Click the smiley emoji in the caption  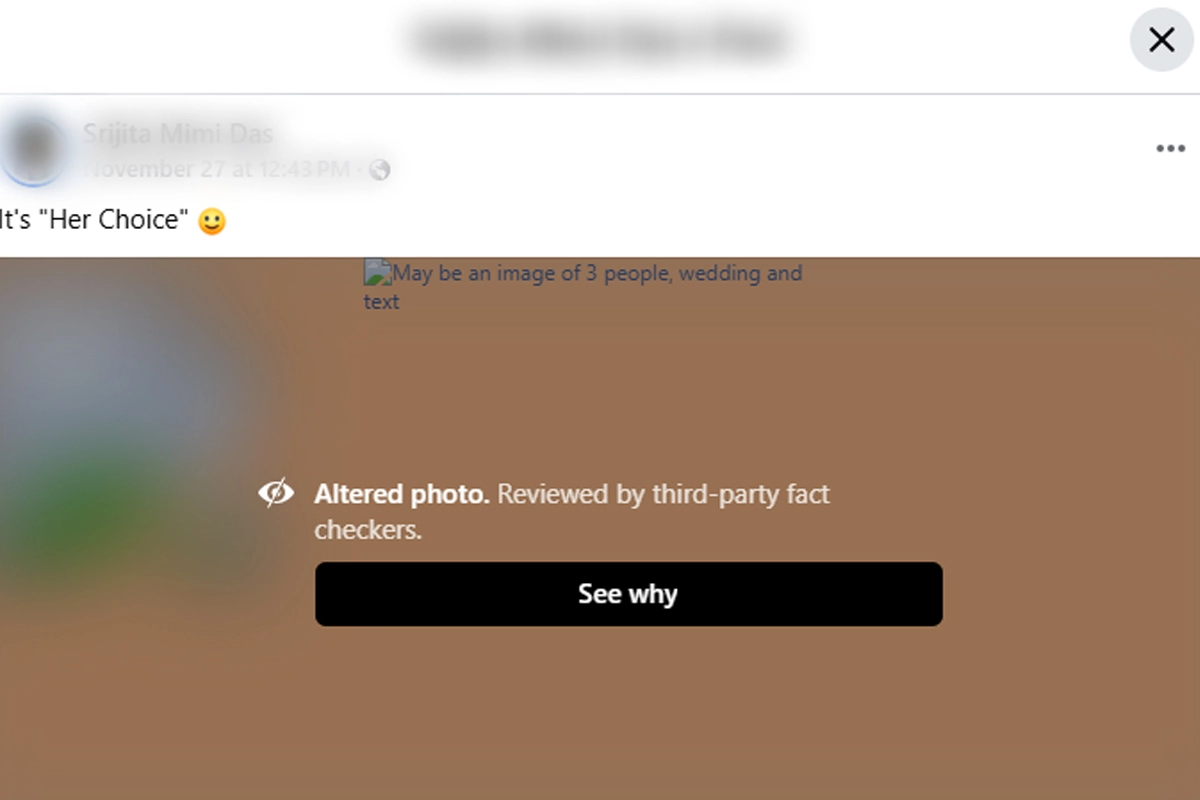[212, 221]
